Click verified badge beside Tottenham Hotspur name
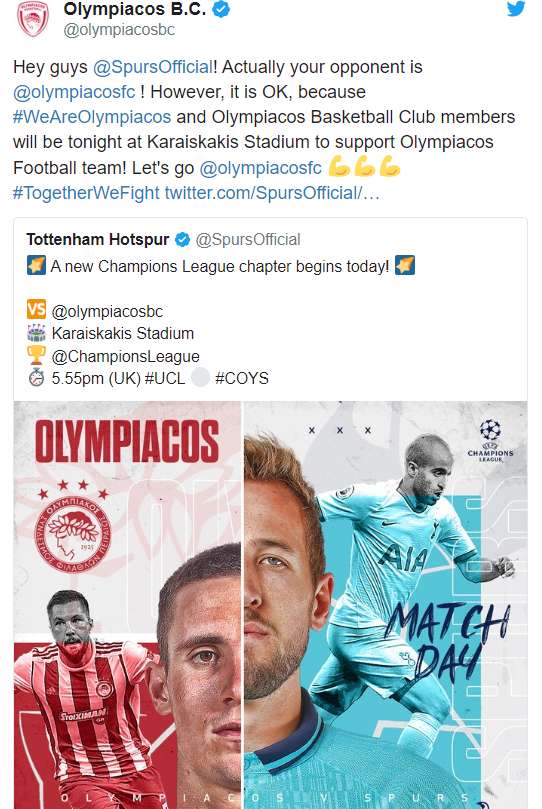This screenshot has width=542, height=809. (182, 239)
